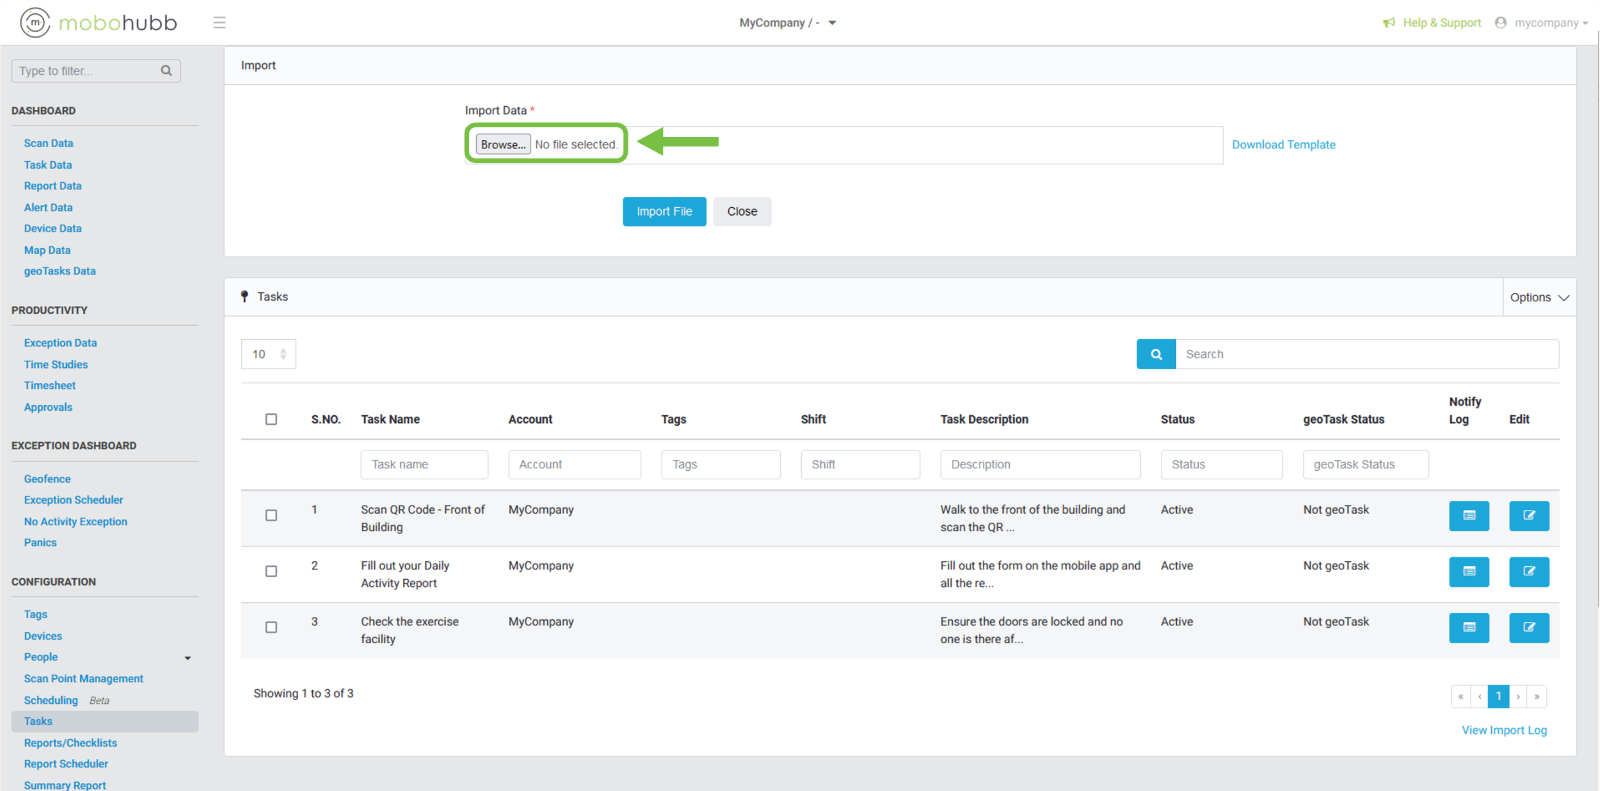Click the blue search magnifier button
Screen dimensions: 1600x791
pos(1156,354)
